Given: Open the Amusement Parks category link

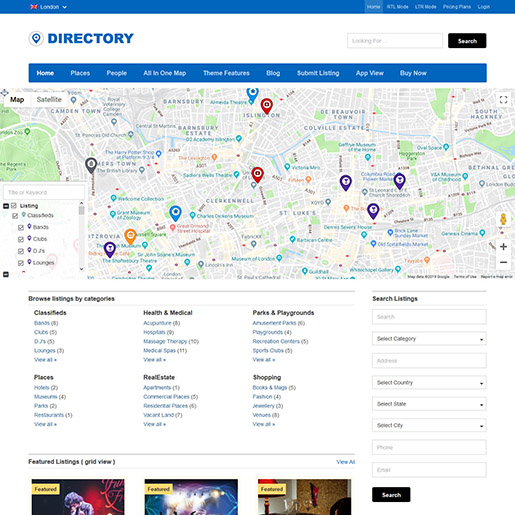Looking at the screenshot, I should (x=274, y=323).
